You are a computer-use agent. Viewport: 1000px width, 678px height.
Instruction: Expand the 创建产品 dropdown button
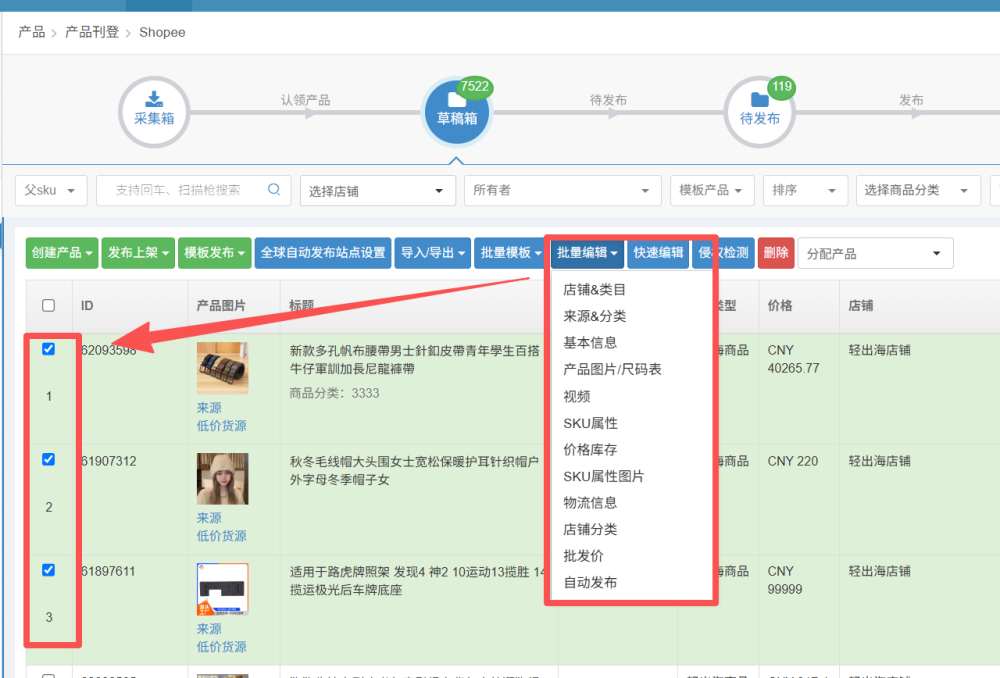pos(62,253)
